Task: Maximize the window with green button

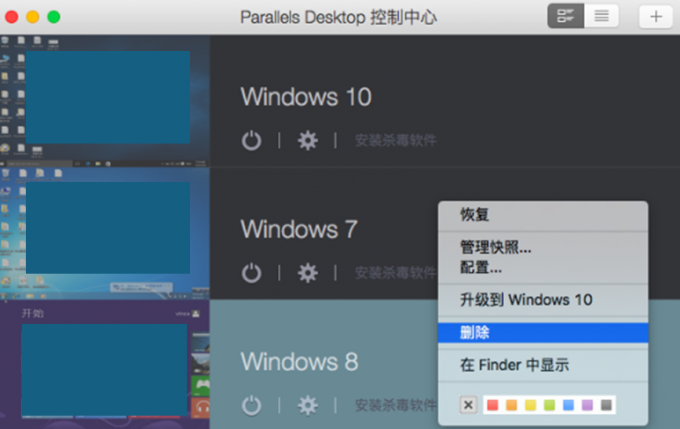Action: [54, 17]
